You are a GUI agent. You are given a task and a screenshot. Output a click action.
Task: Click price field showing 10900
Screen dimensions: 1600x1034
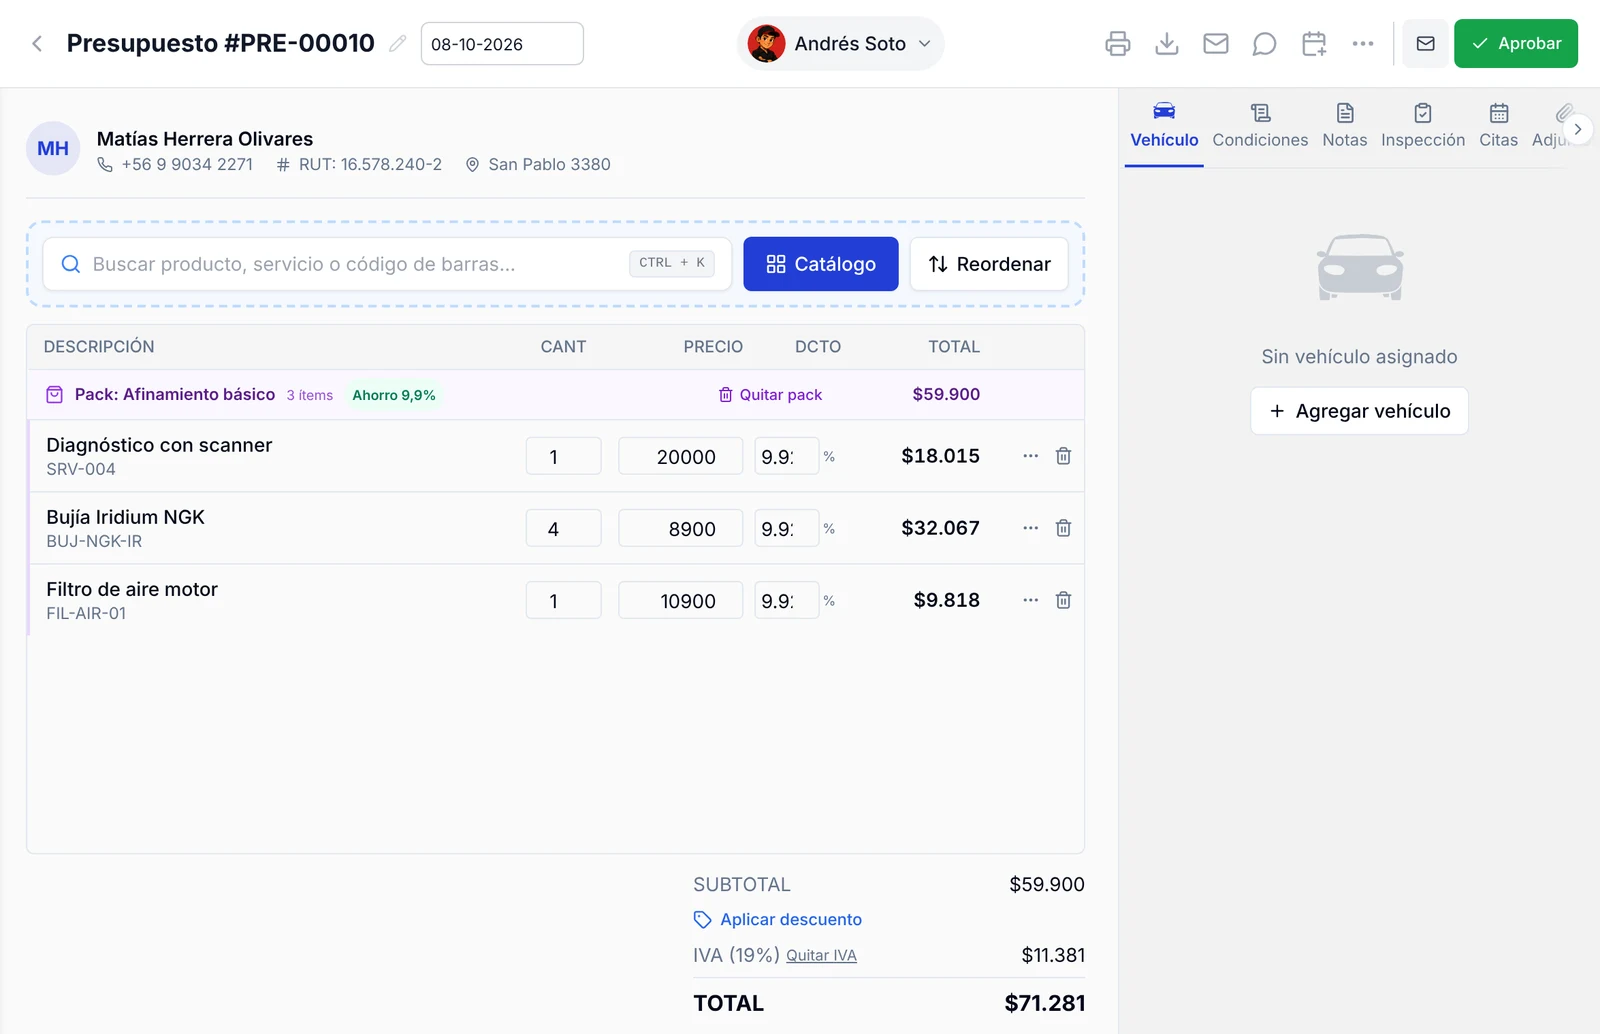point(681,600)
